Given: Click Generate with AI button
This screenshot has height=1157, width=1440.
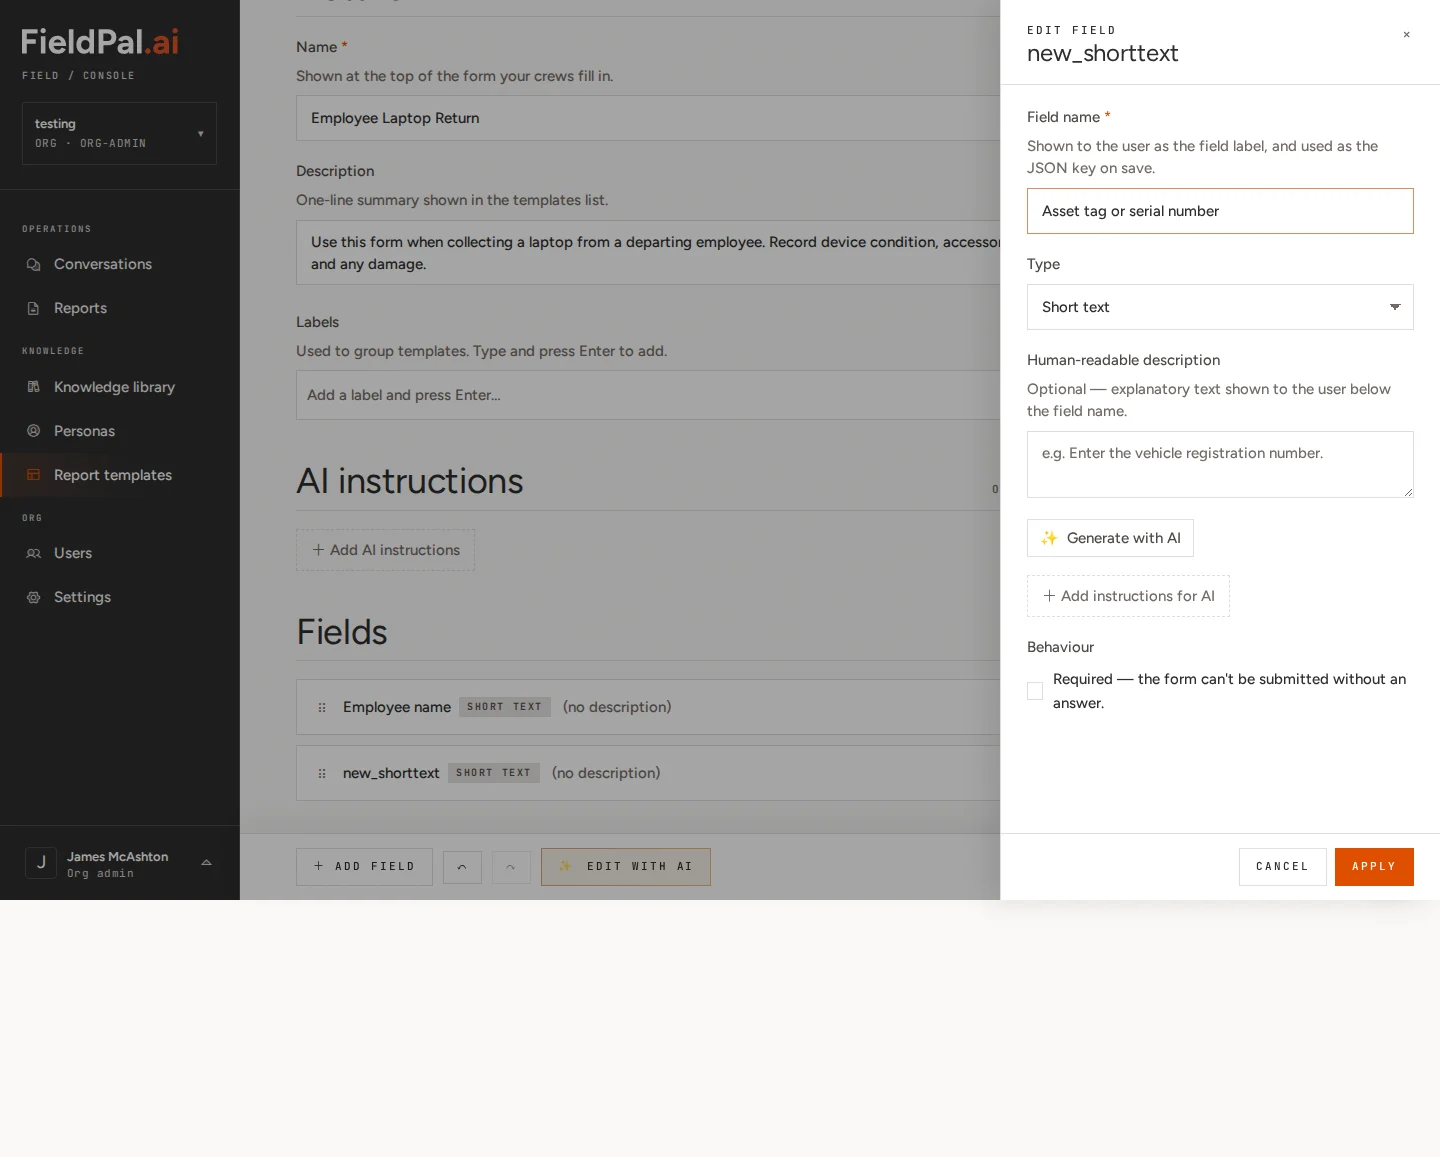Looking at the screenshot, I should click(1110, 538).
